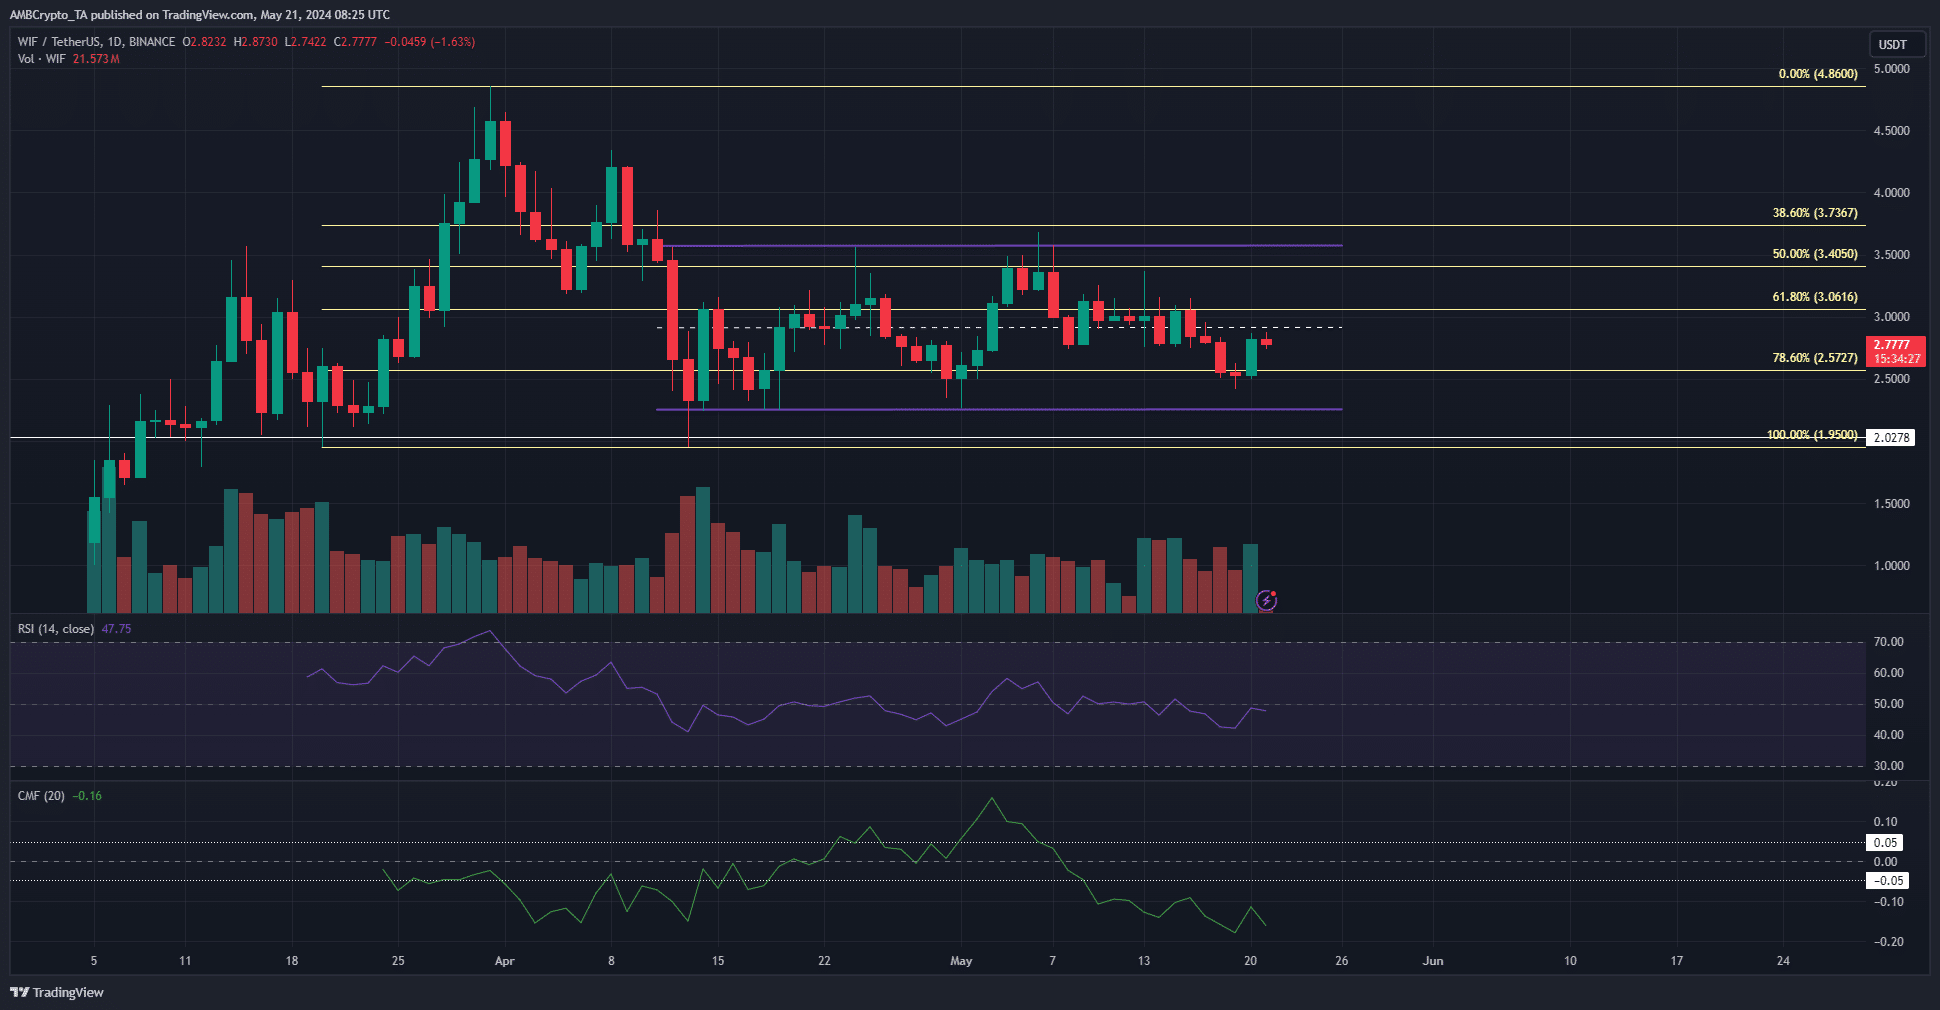Click the RSI (14, close) indicator label

[56, 629]
